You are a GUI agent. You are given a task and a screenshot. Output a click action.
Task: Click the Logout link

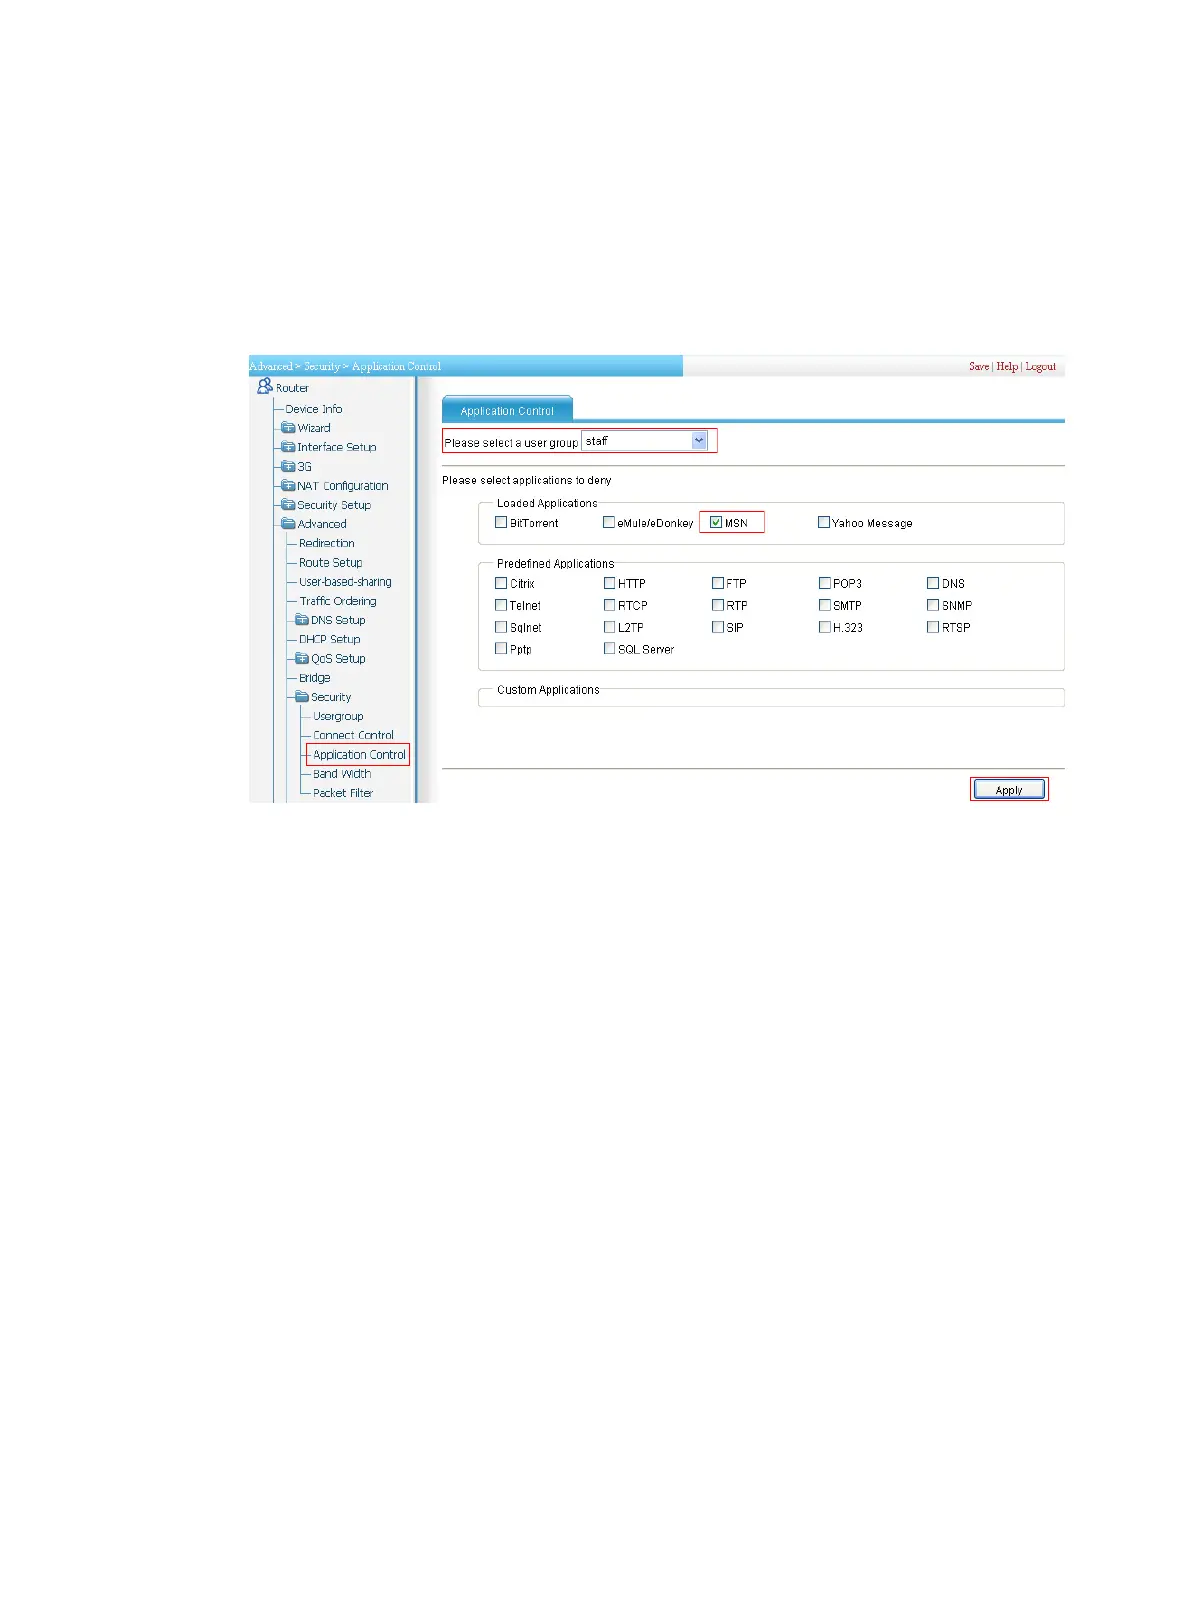(x=1041, y=366)
